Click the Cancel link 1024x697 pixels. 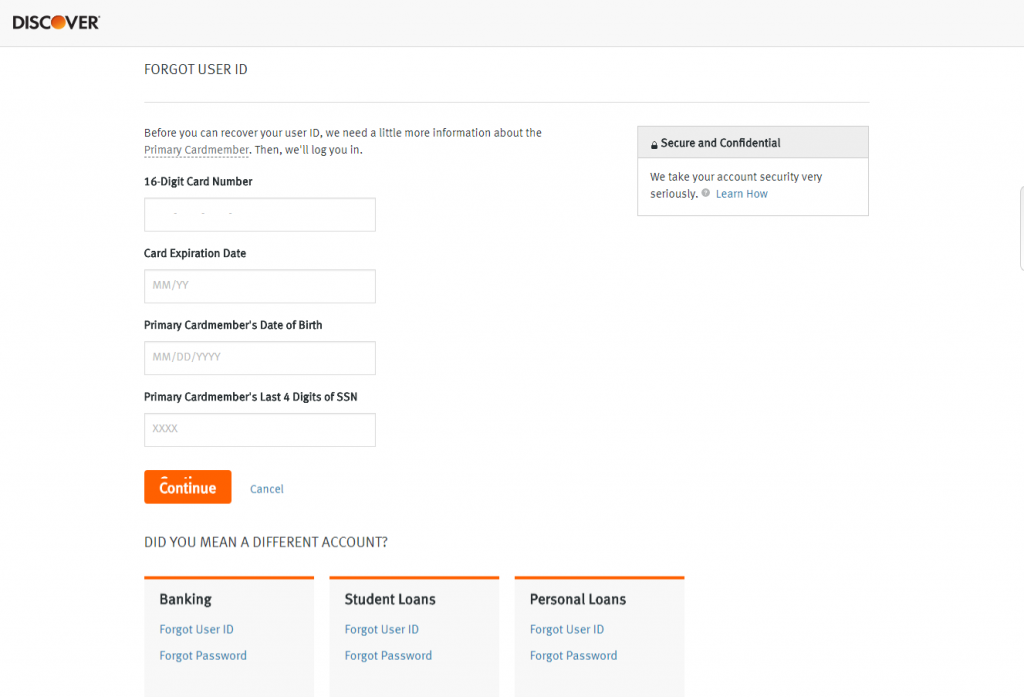(266, 488)
